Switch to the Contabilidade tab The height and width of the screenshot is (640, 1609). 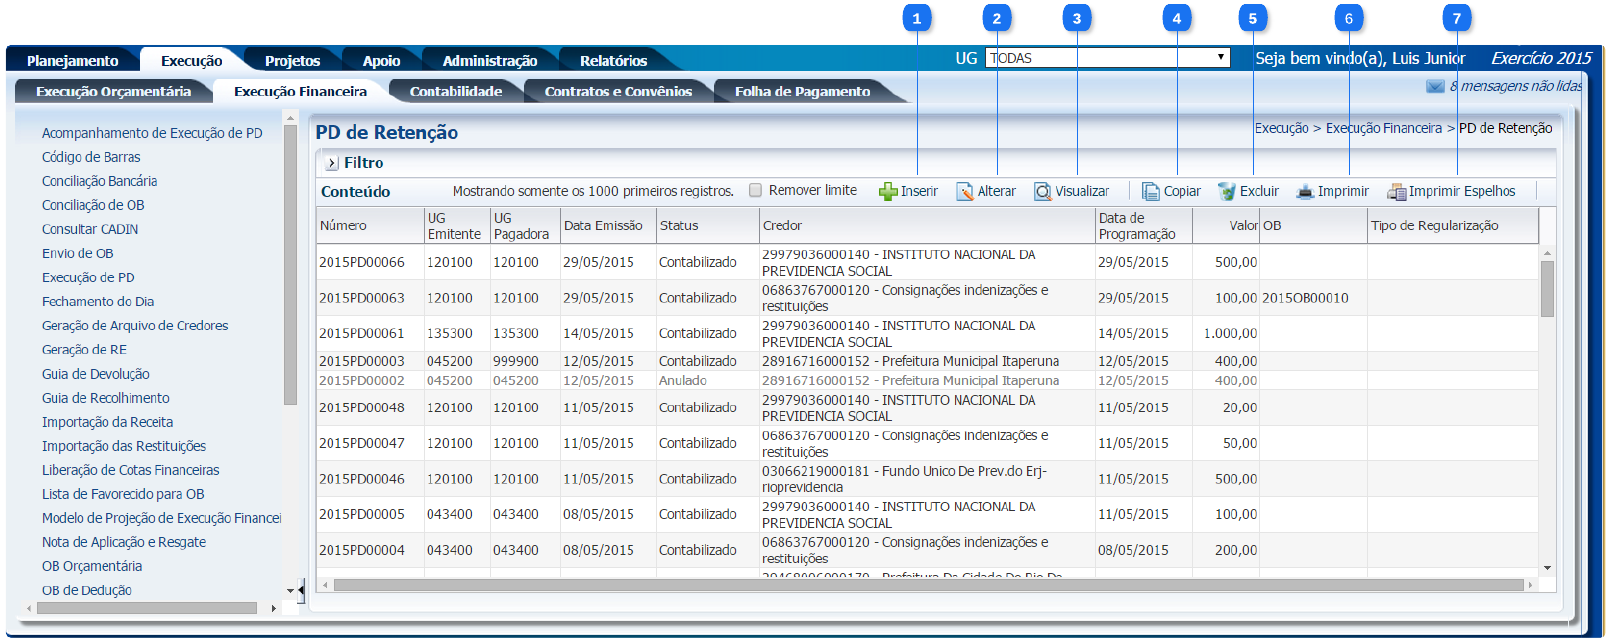coord(455,91)
